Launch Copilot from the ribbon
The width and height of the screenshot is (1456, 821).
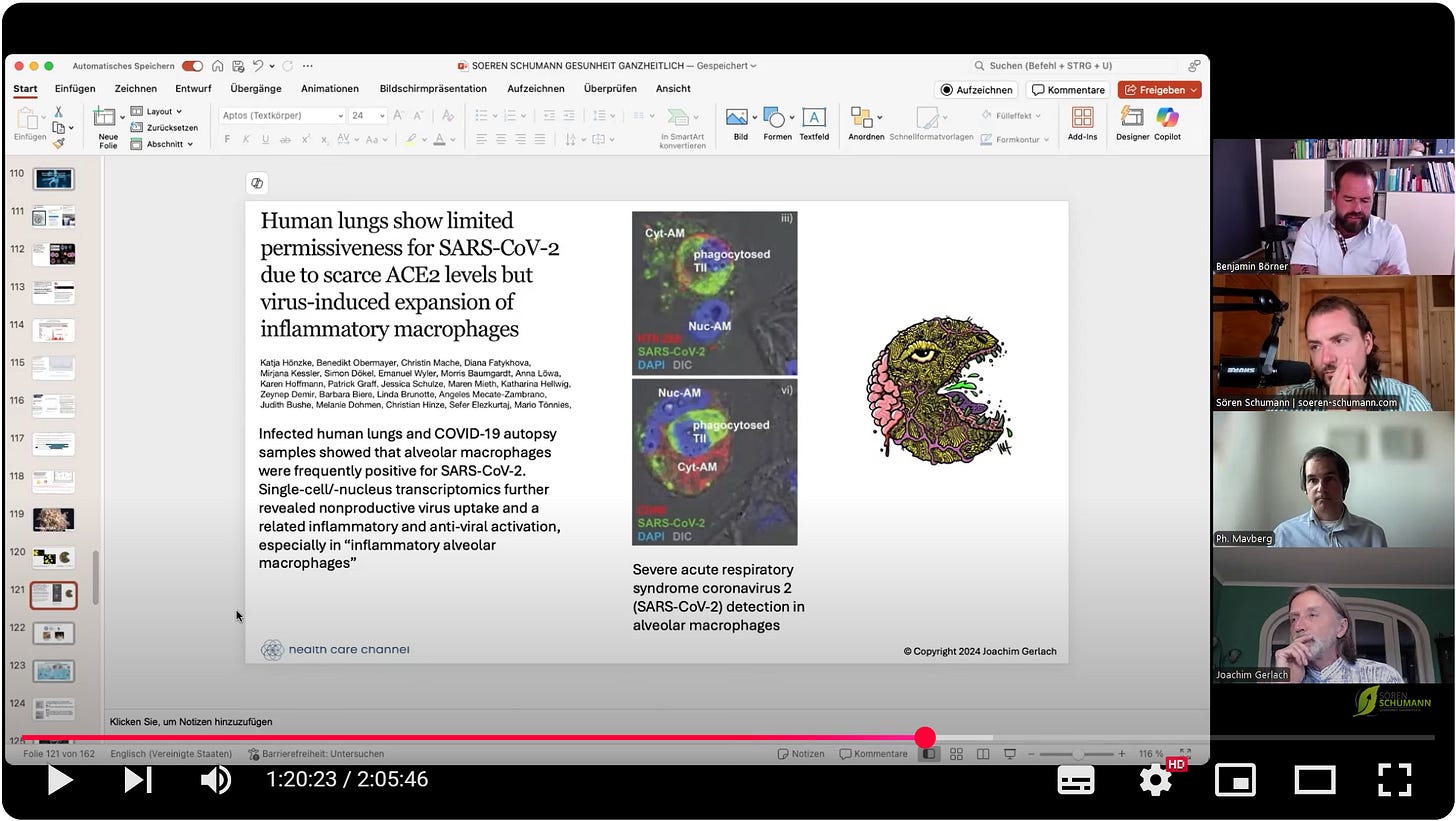point(1167,124)
